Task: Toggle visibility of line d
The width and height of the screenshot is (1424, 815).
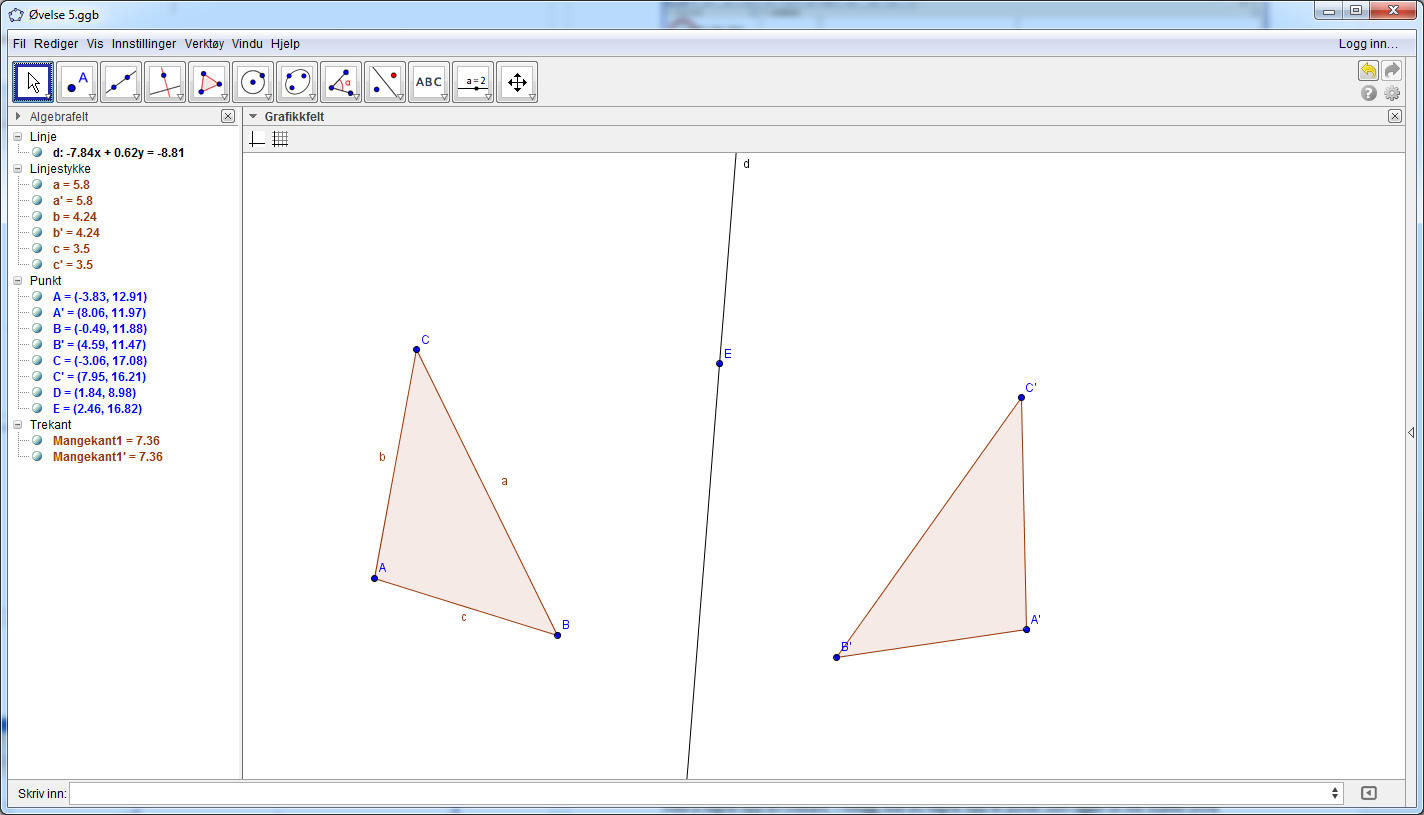Action: [37, 153]
